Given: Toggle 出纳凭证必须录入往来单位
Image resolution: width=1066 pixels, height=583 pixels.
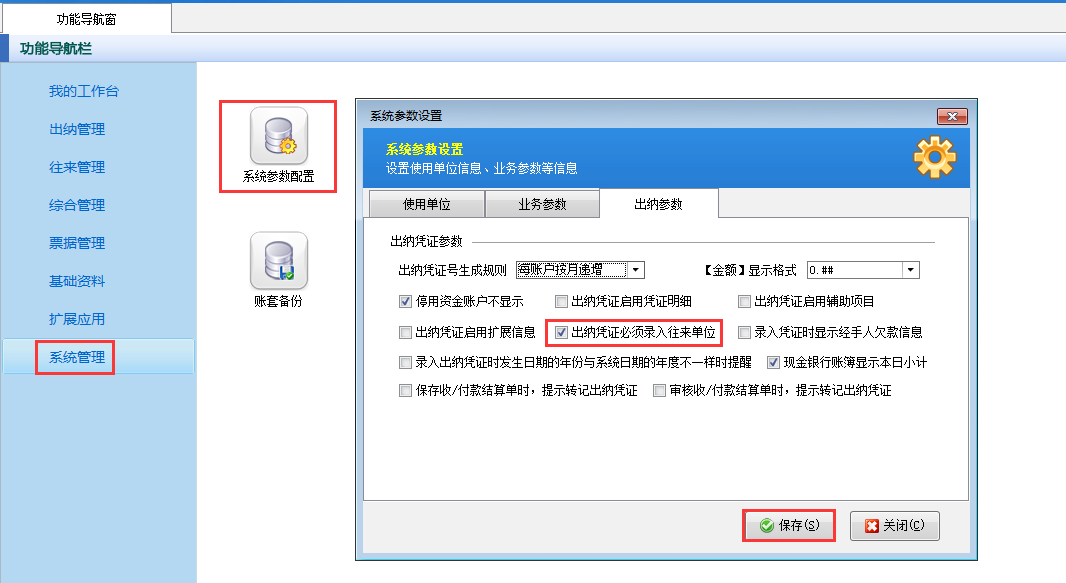Looking at the screenshot, I should pos(562,332).
